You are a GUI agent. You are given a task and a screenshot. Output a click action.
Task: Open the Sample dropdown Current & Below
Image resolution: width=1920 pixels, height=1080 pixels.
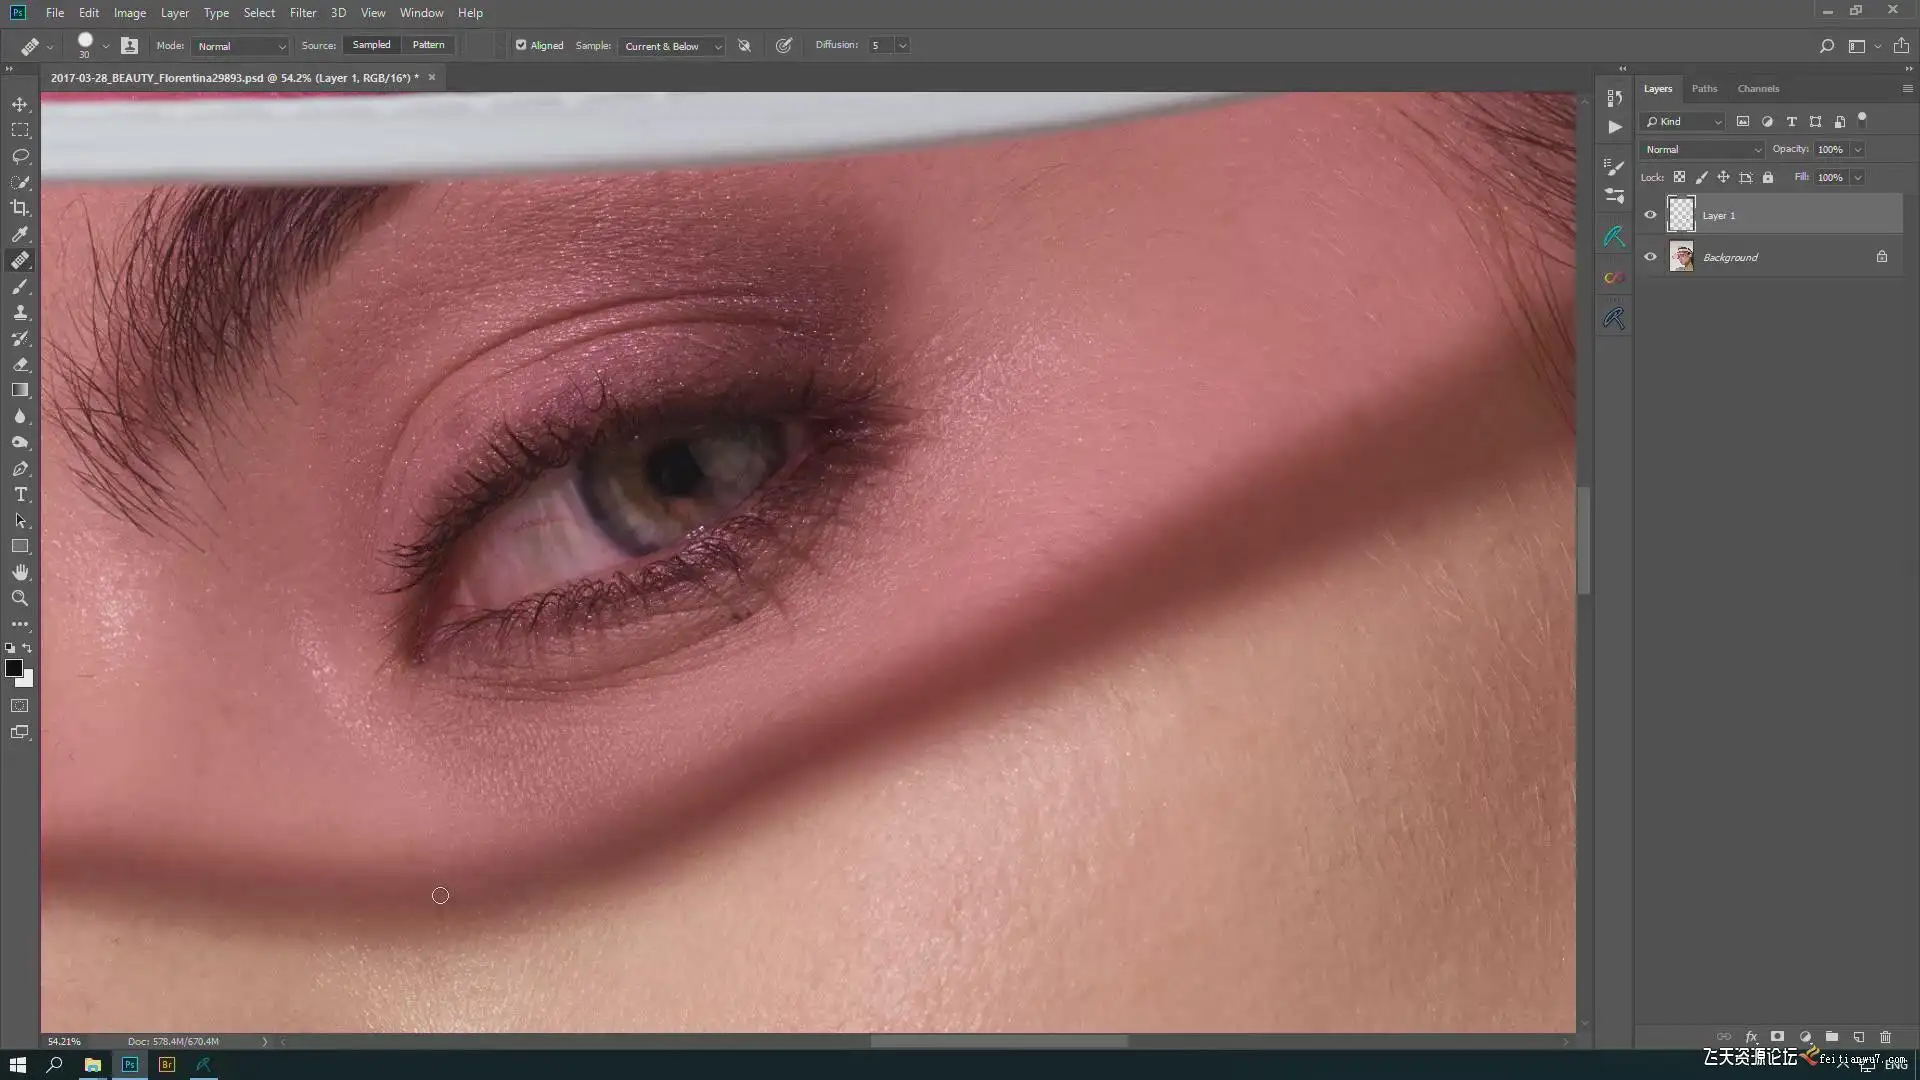pos(671,46)
